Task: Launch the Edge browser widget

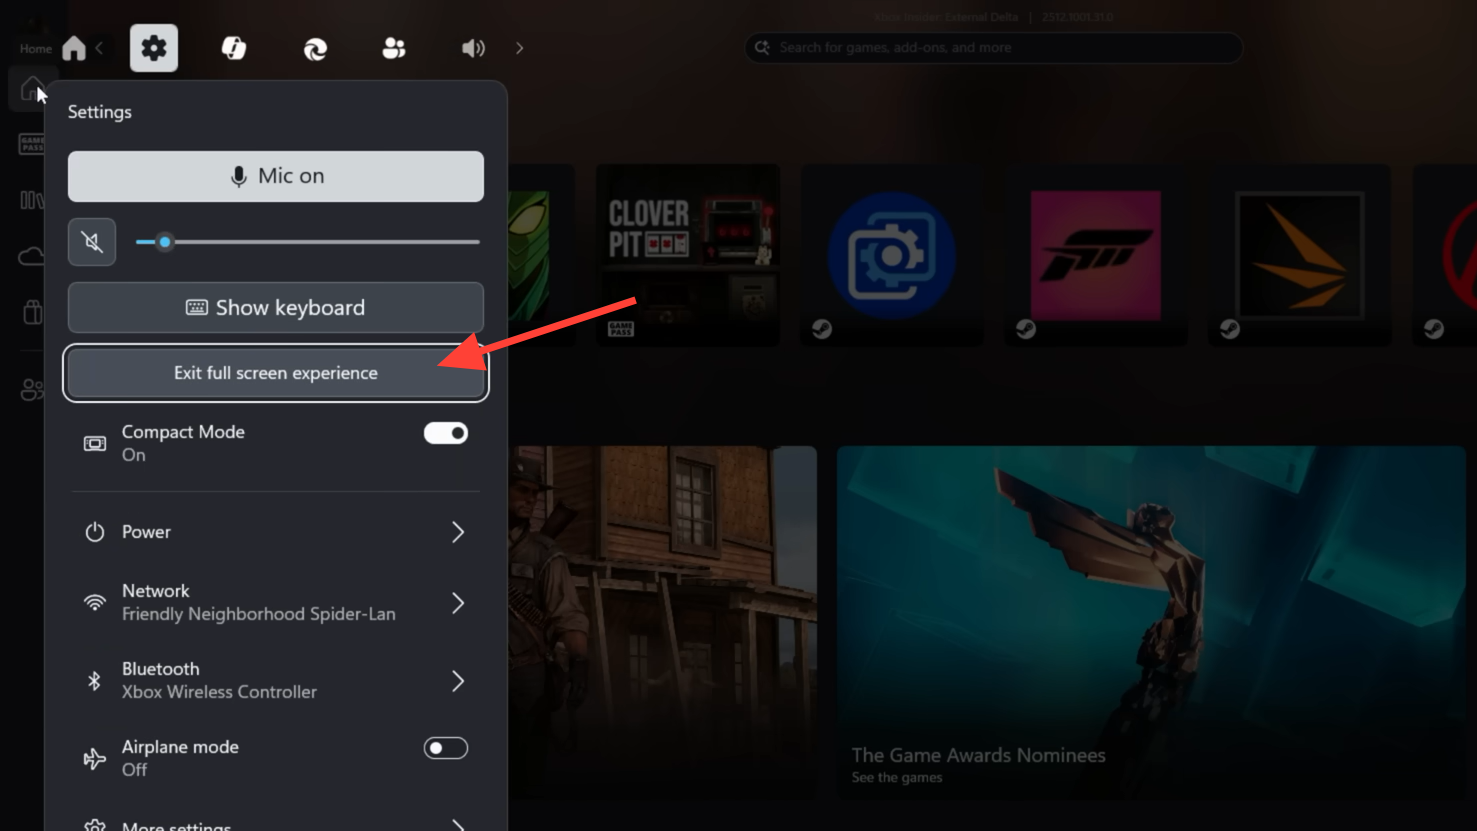Action: tap(315, 48)
